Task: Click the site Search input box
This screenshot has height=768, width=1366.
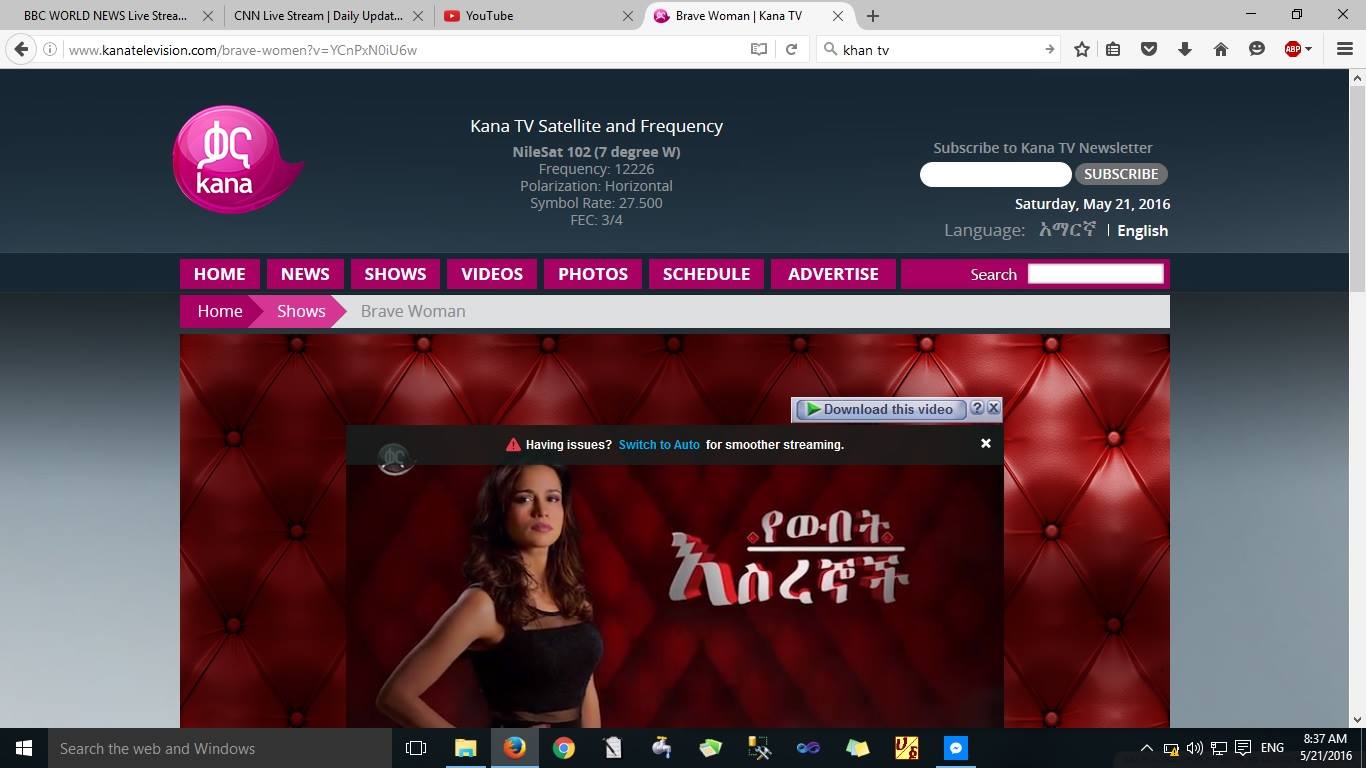Action: click(x=1096, y=274)
